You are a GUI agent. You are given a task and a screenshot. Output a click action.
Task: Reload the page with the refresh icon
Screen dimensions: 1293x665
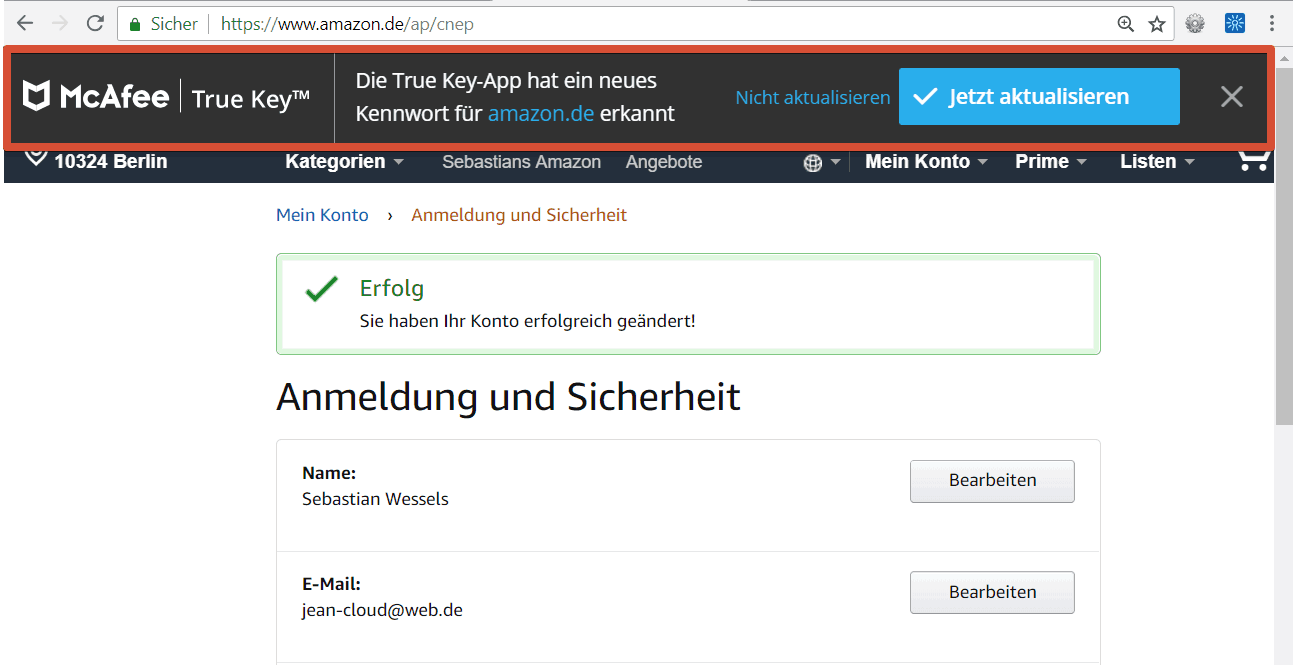click(x=95, y=23)
